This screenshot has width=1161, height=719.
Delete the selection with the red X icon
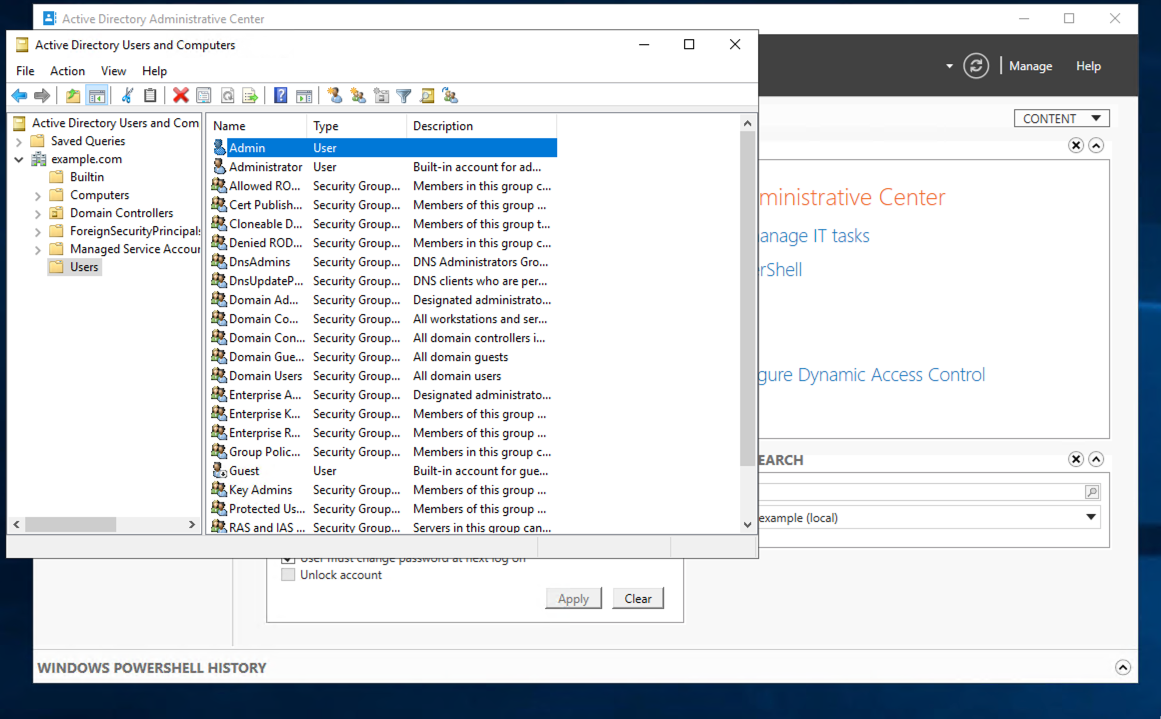point(181,96)
